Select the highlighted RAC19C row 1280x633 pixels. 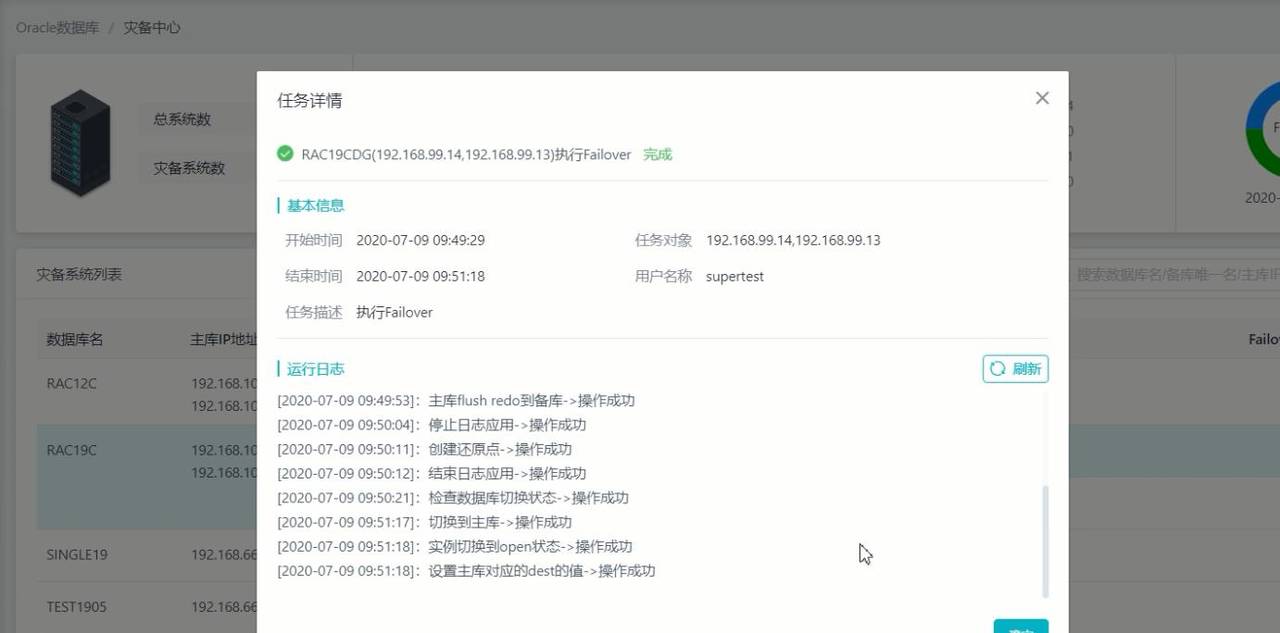(71, 450)
